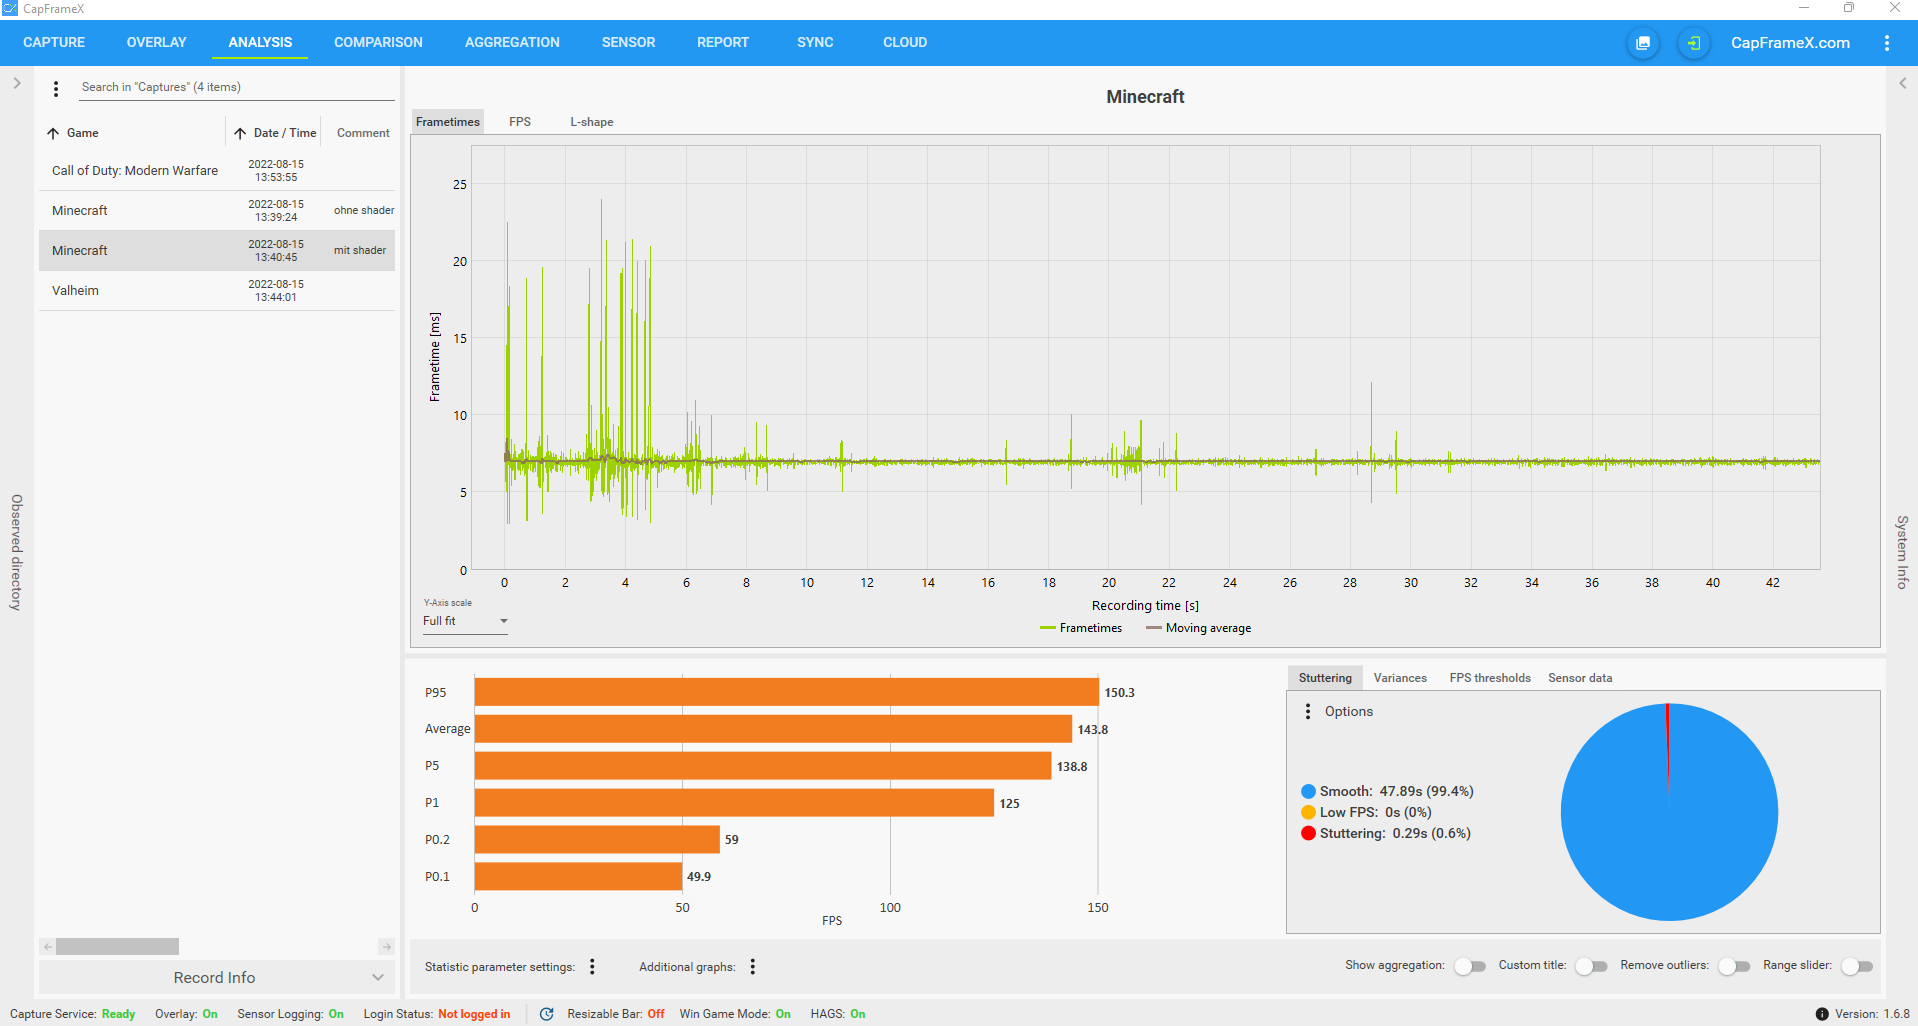Viewport: 1918px width, 1026px height.
Task: Open the OVERLAY tab
Action: pos(156,43)
